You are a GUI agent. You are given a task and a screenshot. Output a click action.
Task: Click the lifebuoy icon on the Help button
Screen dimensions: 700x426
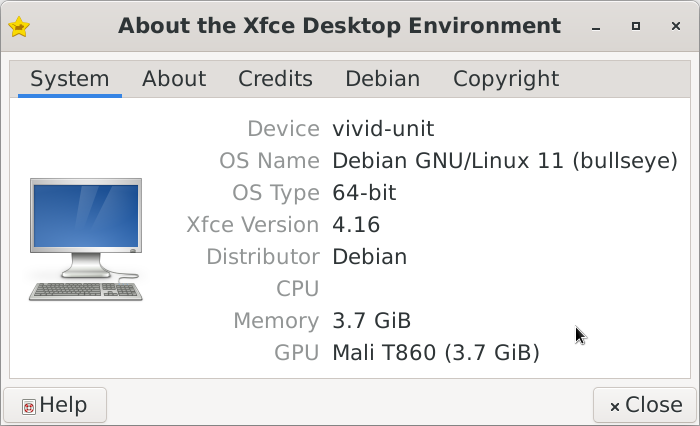tap(29, 406)
